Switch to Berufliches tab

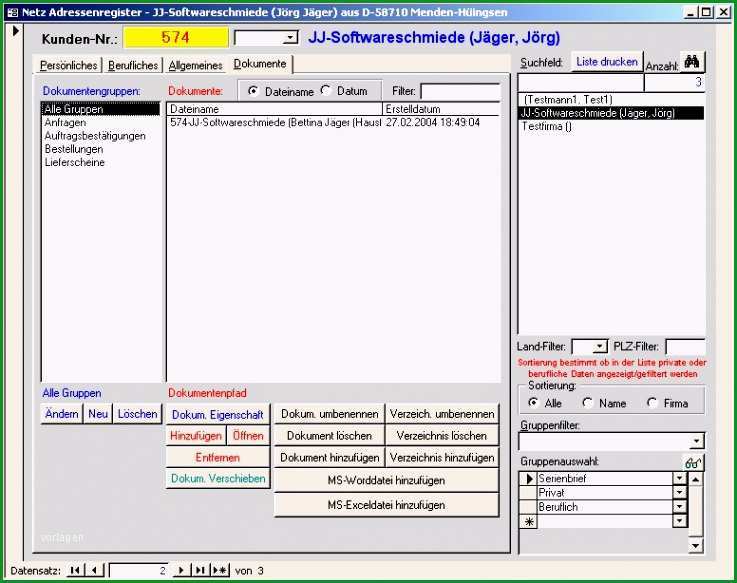point(133,65)
